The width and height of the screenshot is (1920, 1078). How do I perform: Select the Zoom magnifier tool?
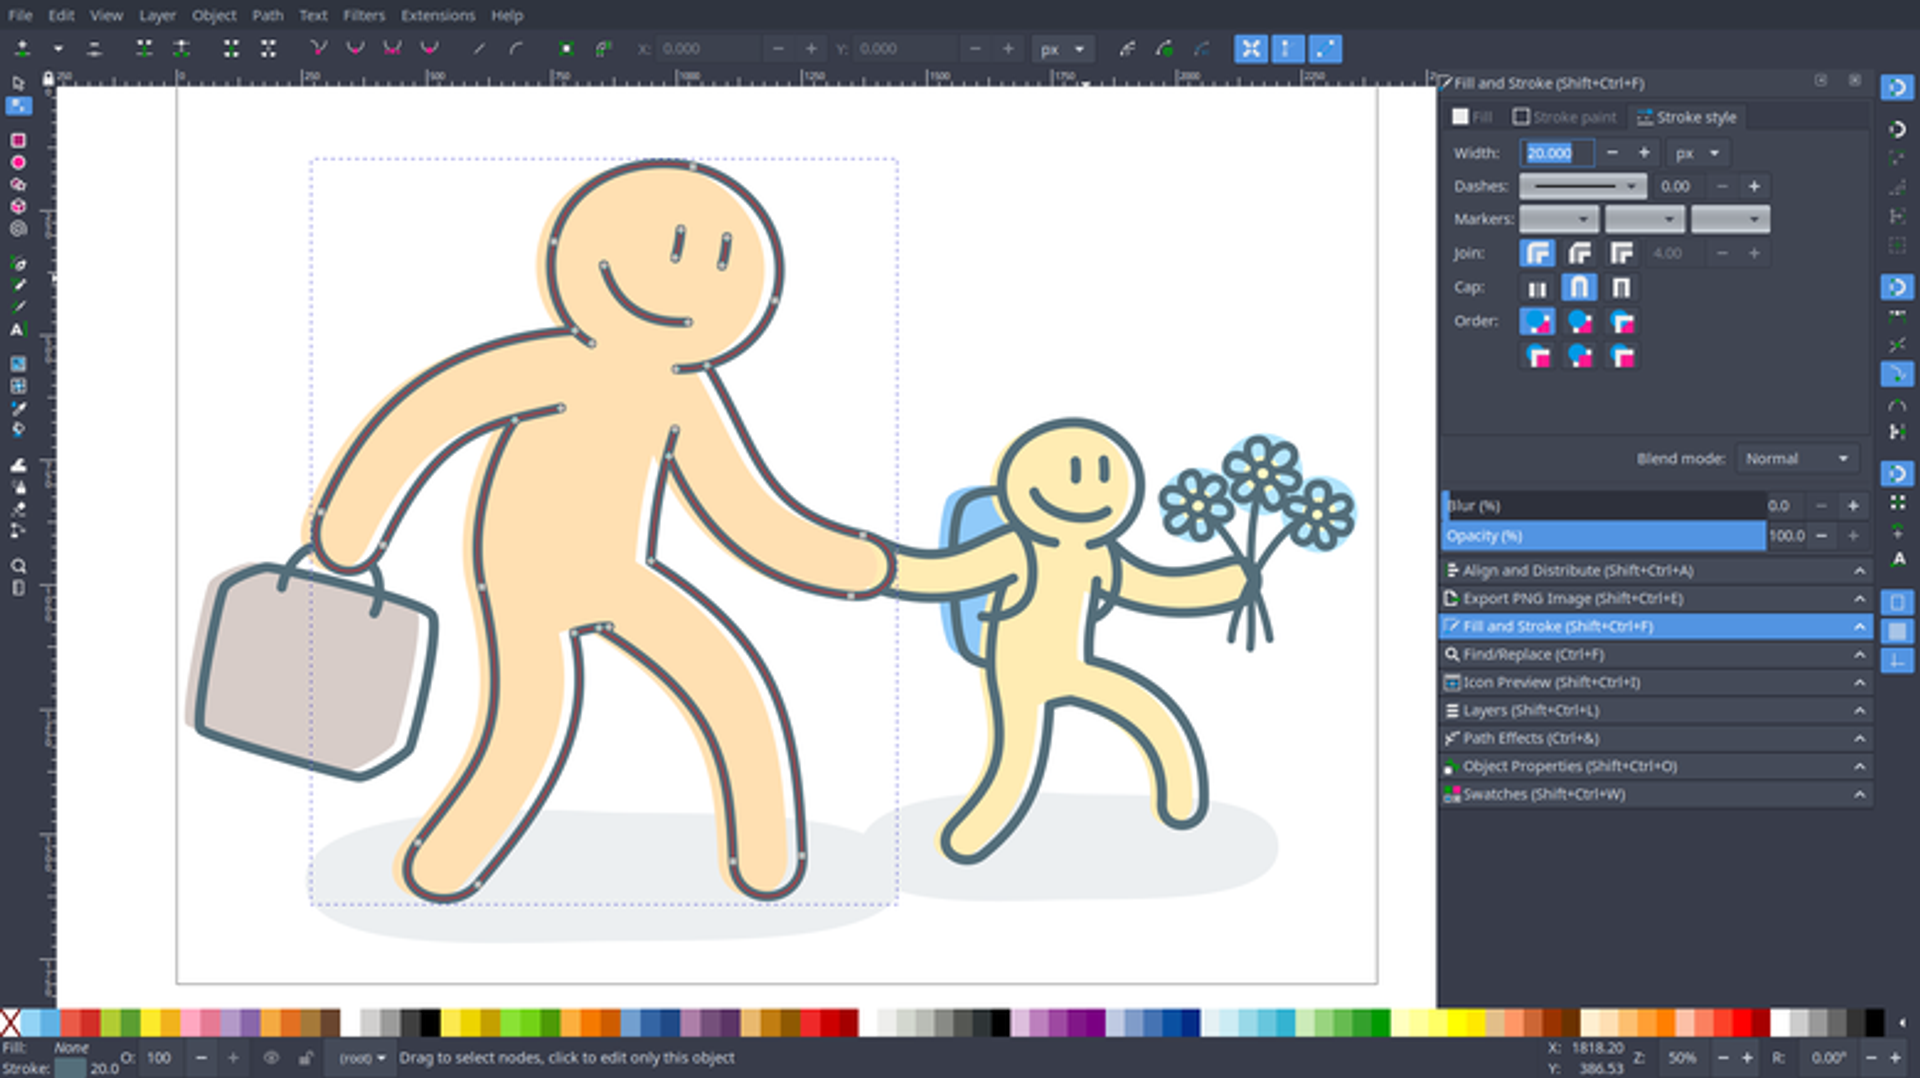[x=18, y=566]
